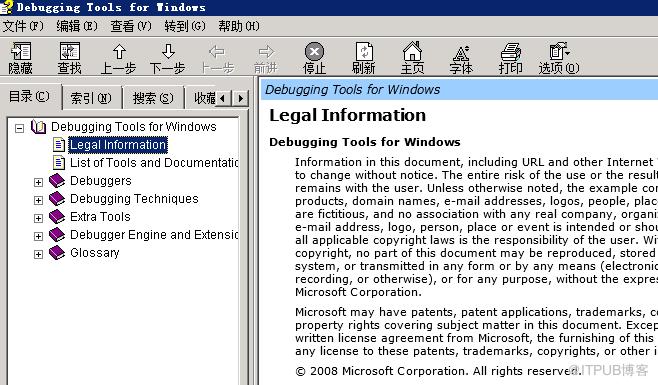Screen dimensions: 658x385
Task: Switch to the Search (搜索) tab
Action: [153, 98]
